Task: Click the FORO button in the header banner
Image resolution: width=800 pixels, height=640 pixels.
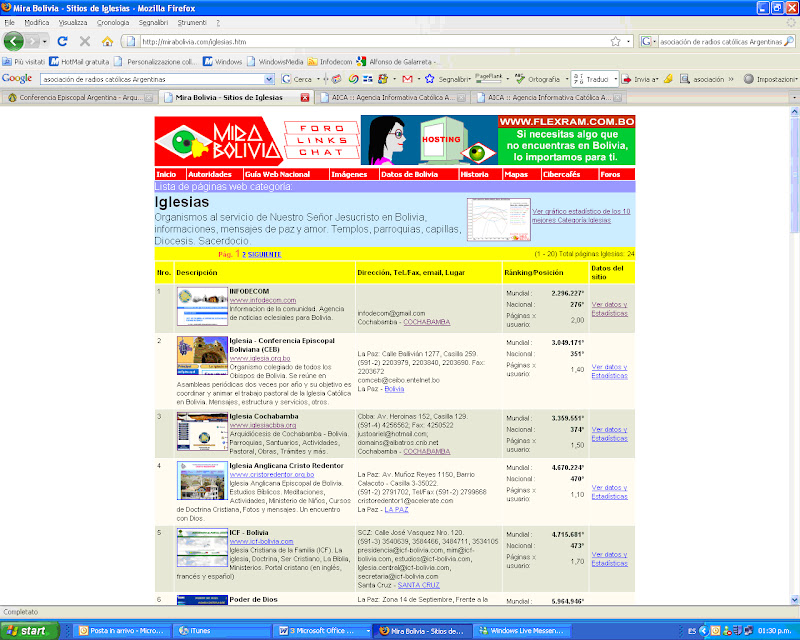Action: (x=321, y=128)
